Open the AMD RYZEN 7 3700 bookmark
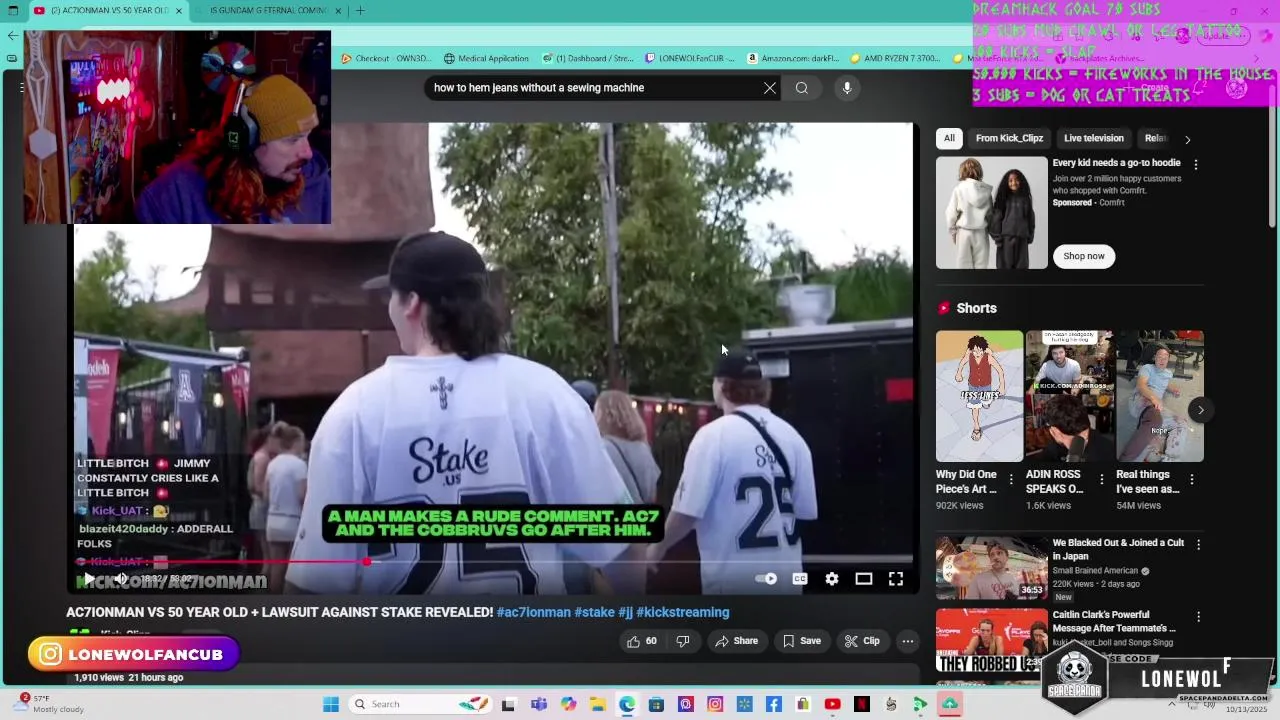The height and width of the screenshot is (720, 1280). point(895,58)
